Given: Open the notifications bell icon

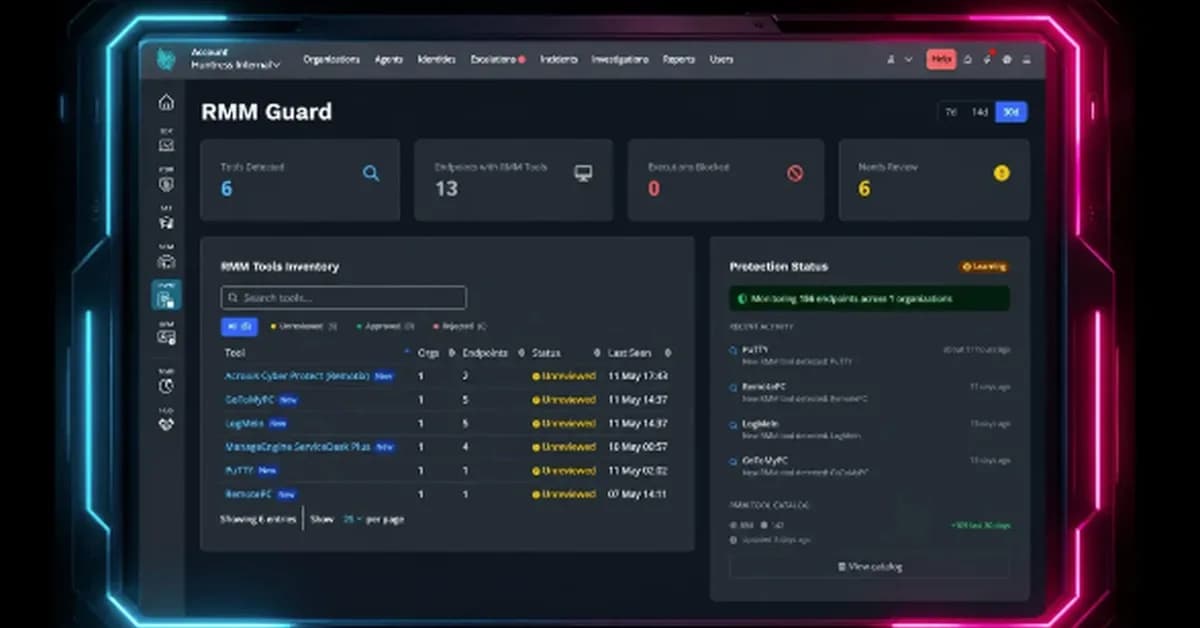Looking at the screenshot, I should [967, 60].
